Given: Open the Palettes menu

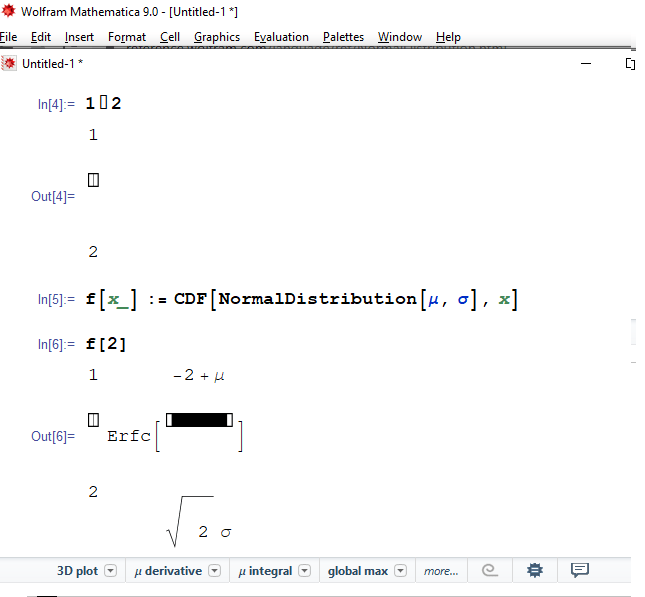Looking at the screenshot, I should pyautogui.click(x=343, y=37).
